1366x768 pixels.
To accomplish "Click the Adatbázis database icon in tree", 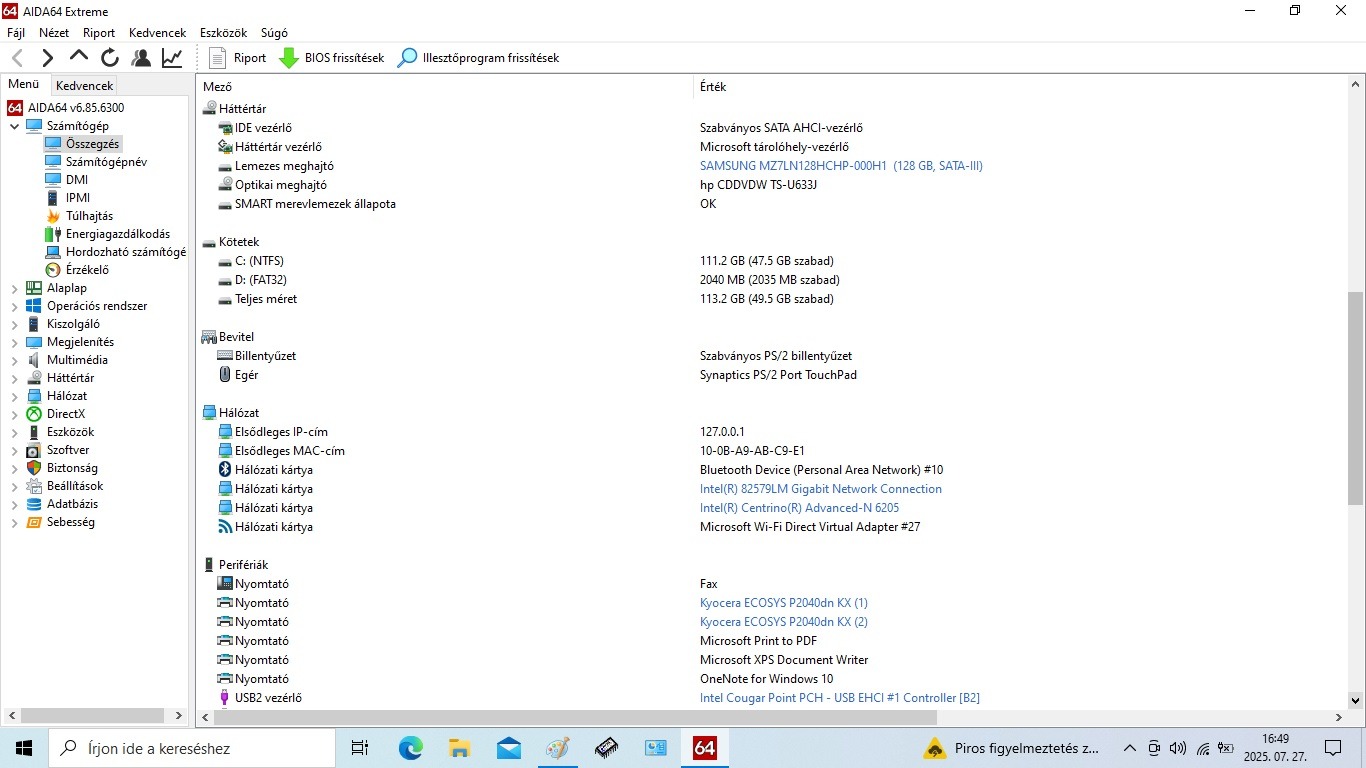I will click(x=34, y=504).
